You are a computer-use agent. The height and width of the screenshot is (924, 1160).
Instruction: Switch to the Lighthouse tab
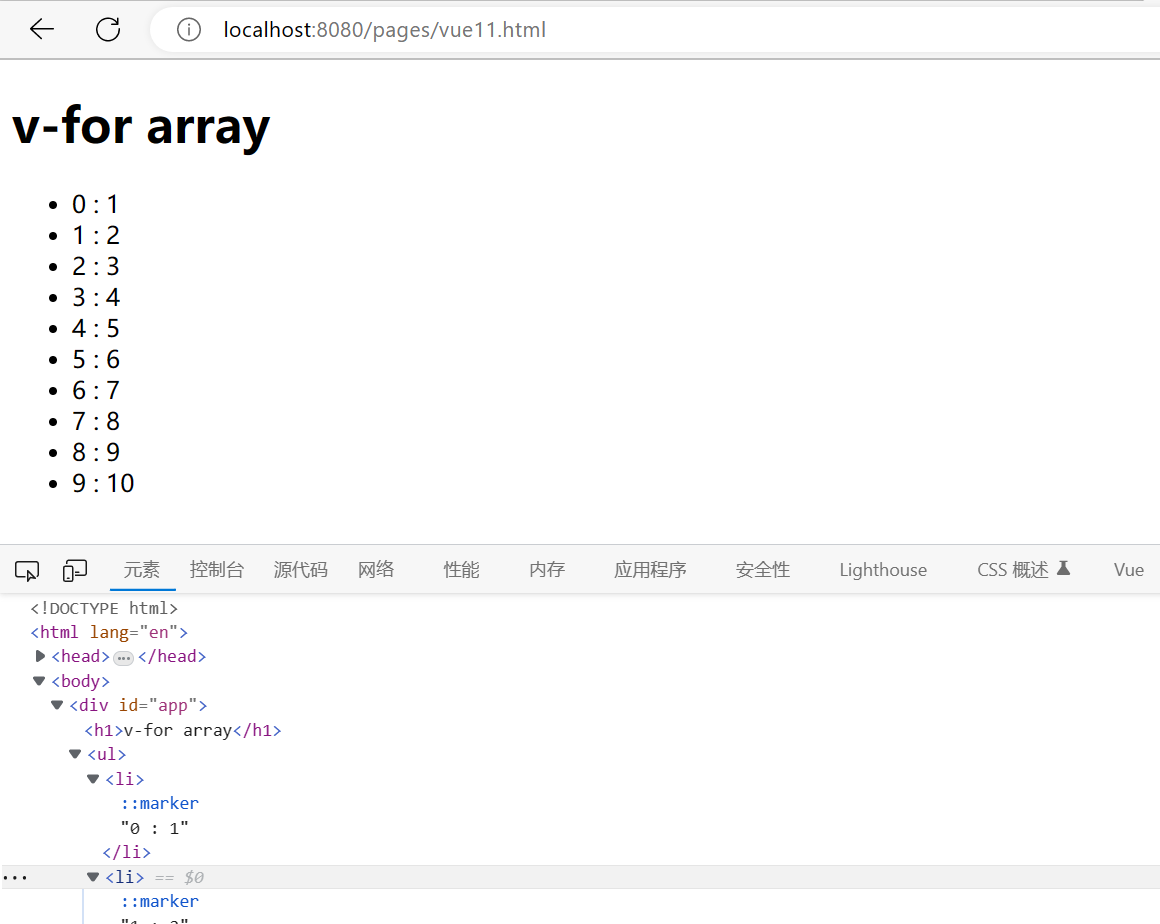pyautogui.click(x=883, y=569)
